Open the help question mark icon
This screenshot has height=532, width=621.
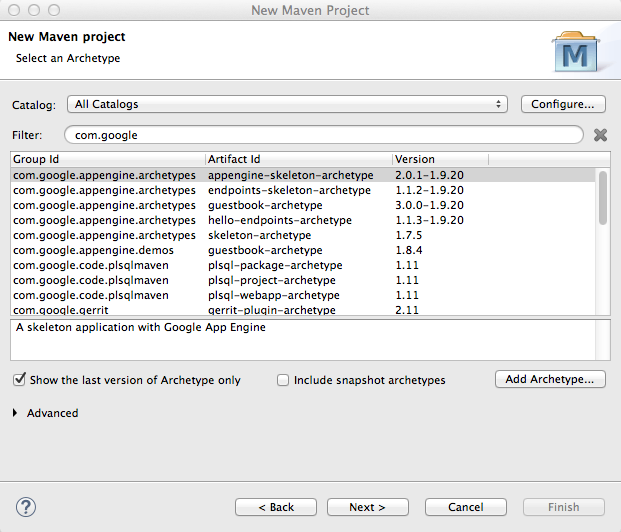26,507
